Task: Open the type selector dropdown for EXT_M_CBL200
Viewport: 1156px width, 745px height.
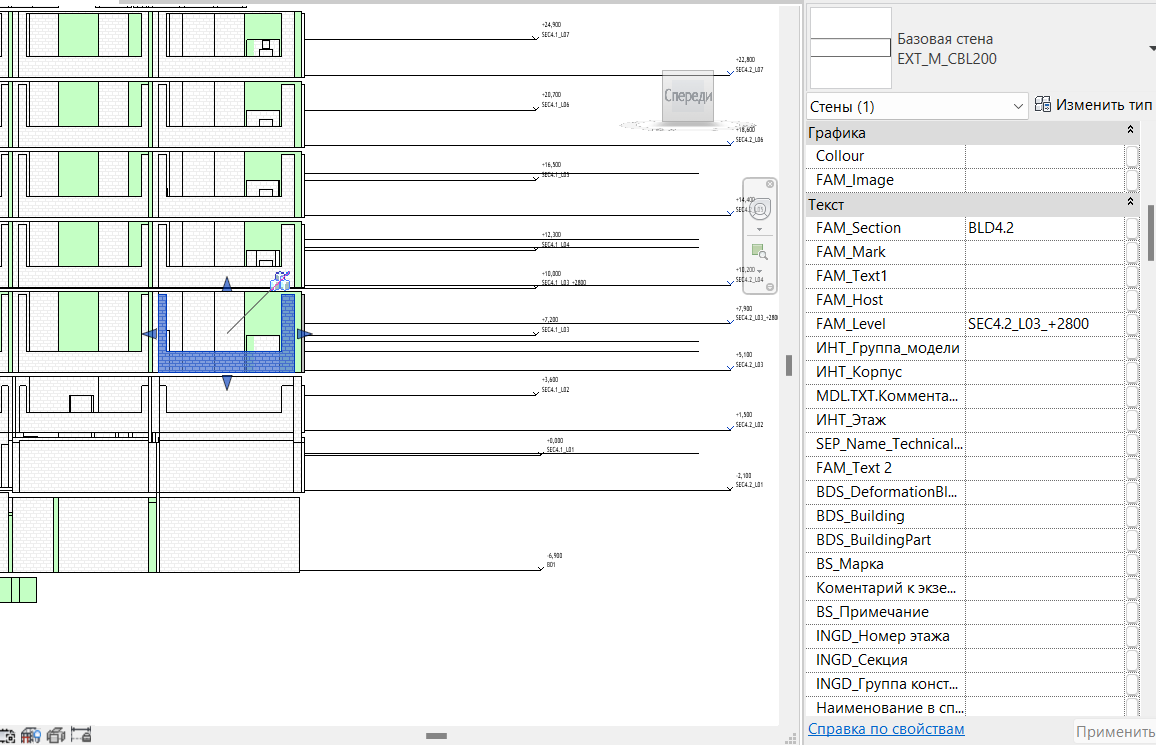Action: 1152,49
